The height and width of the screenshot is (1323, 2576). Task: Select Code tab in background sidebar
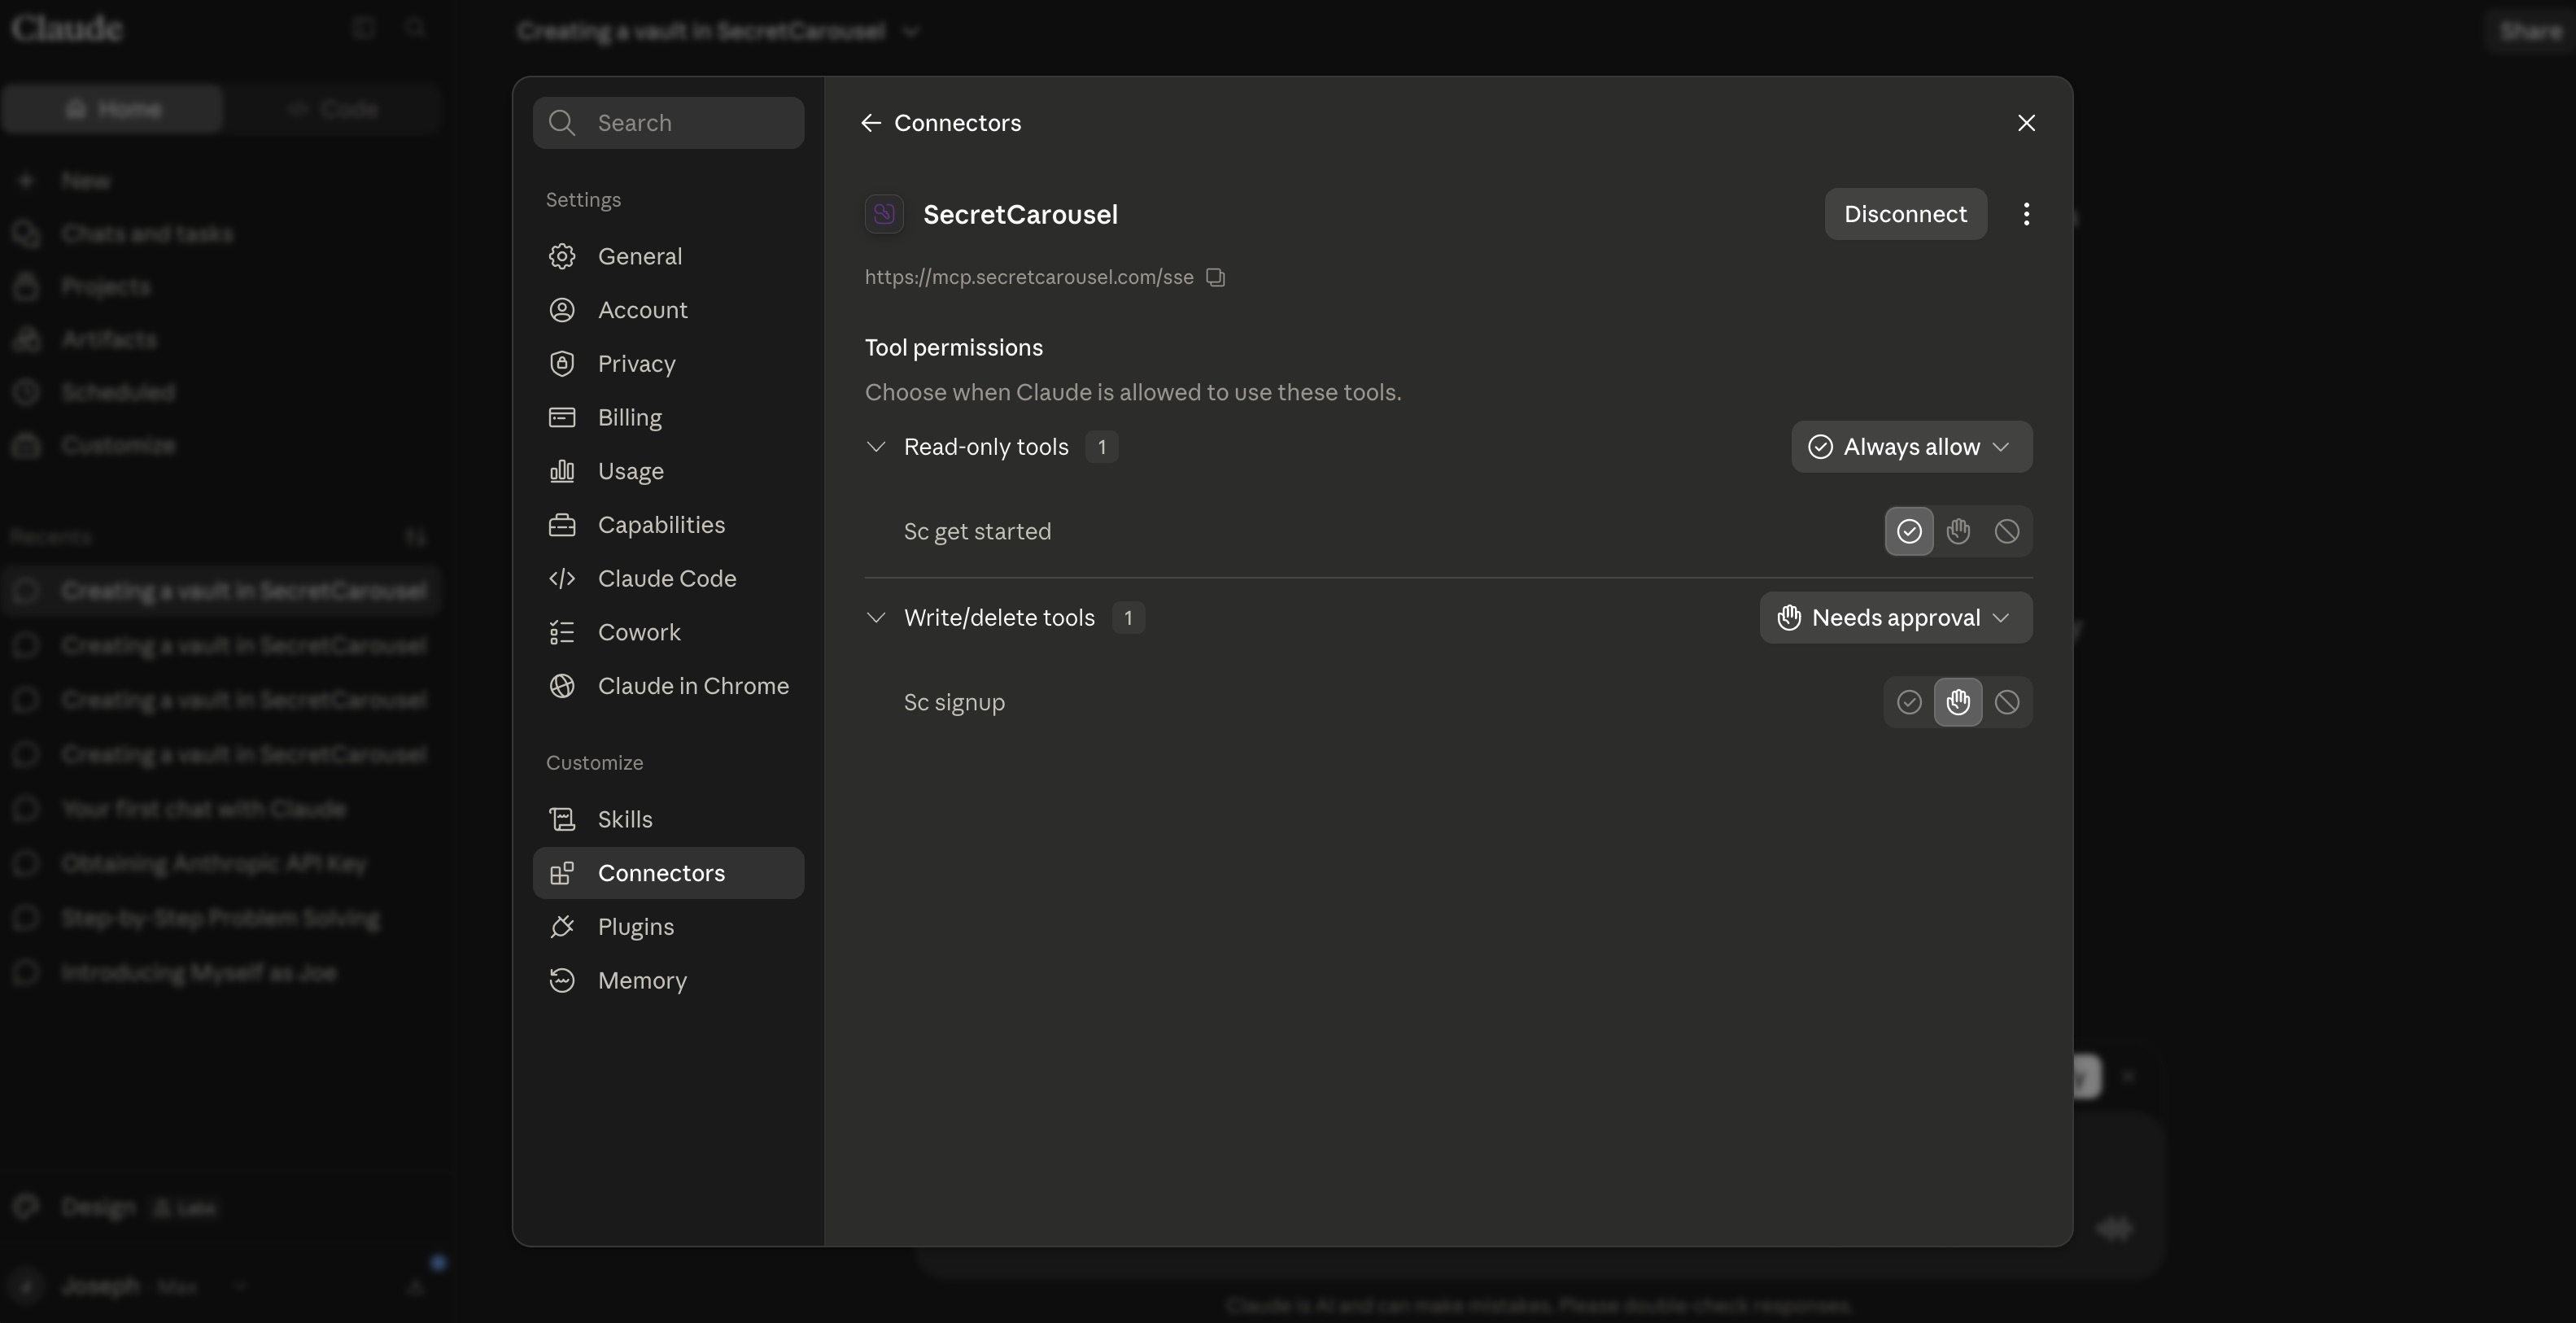click(x=333, y=109)
